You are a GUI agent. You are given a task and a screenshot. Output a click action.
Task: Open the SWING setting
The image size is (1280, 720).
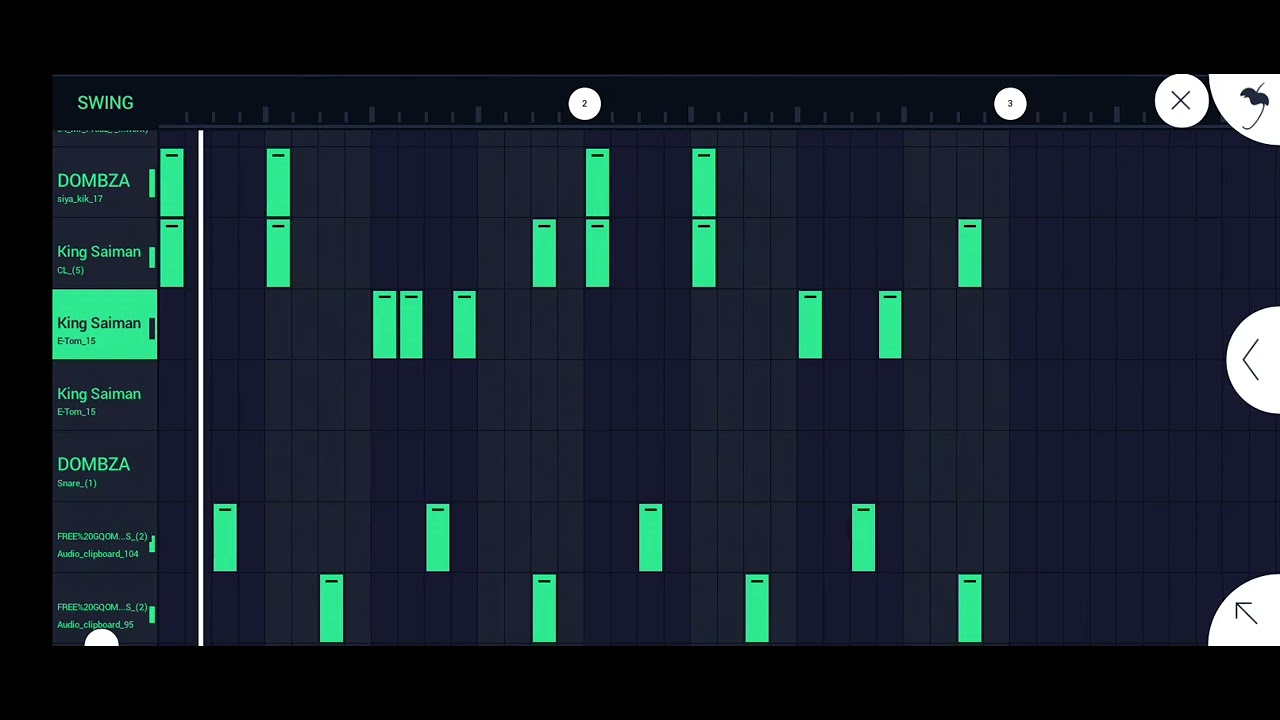105,103
